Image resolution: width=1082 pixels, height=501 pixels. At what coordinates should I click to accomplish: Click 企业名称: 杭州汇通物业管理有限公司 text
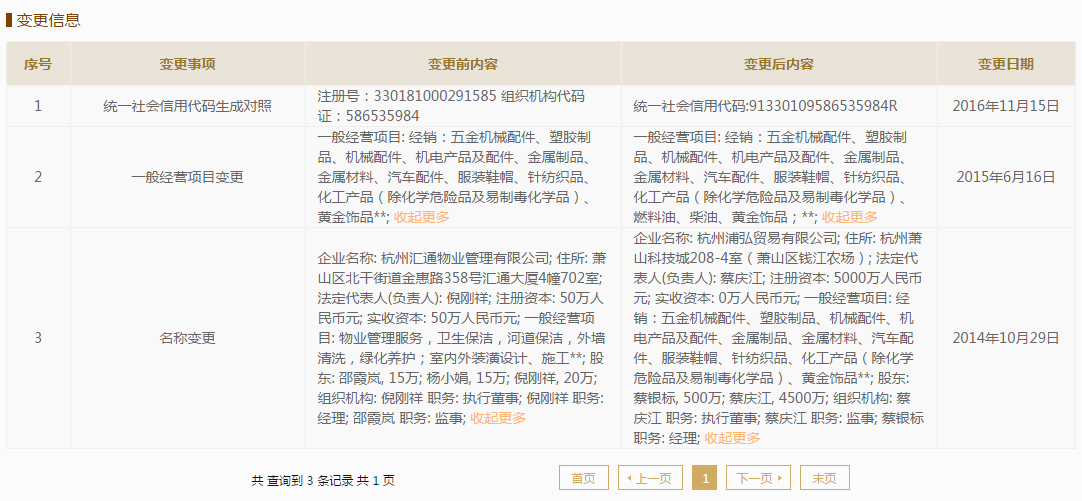[433, 259]
